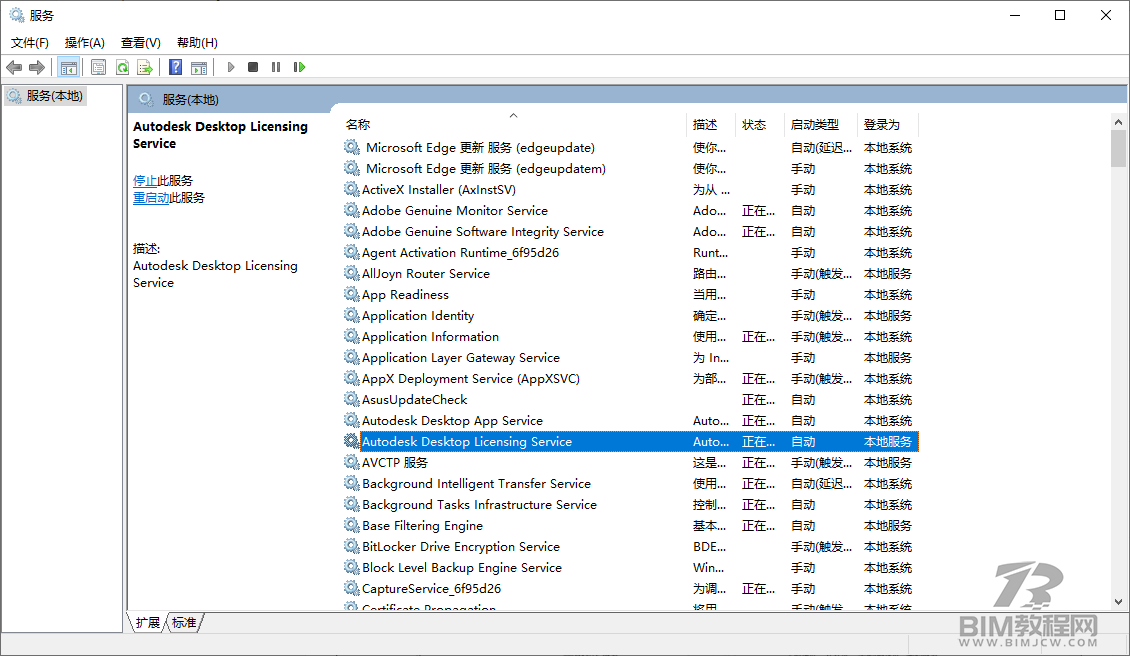Click gear icon beside Adobe Genuine Monitor Service
The height and width of the screenshot is (656, 1130).
coord(352,210)
